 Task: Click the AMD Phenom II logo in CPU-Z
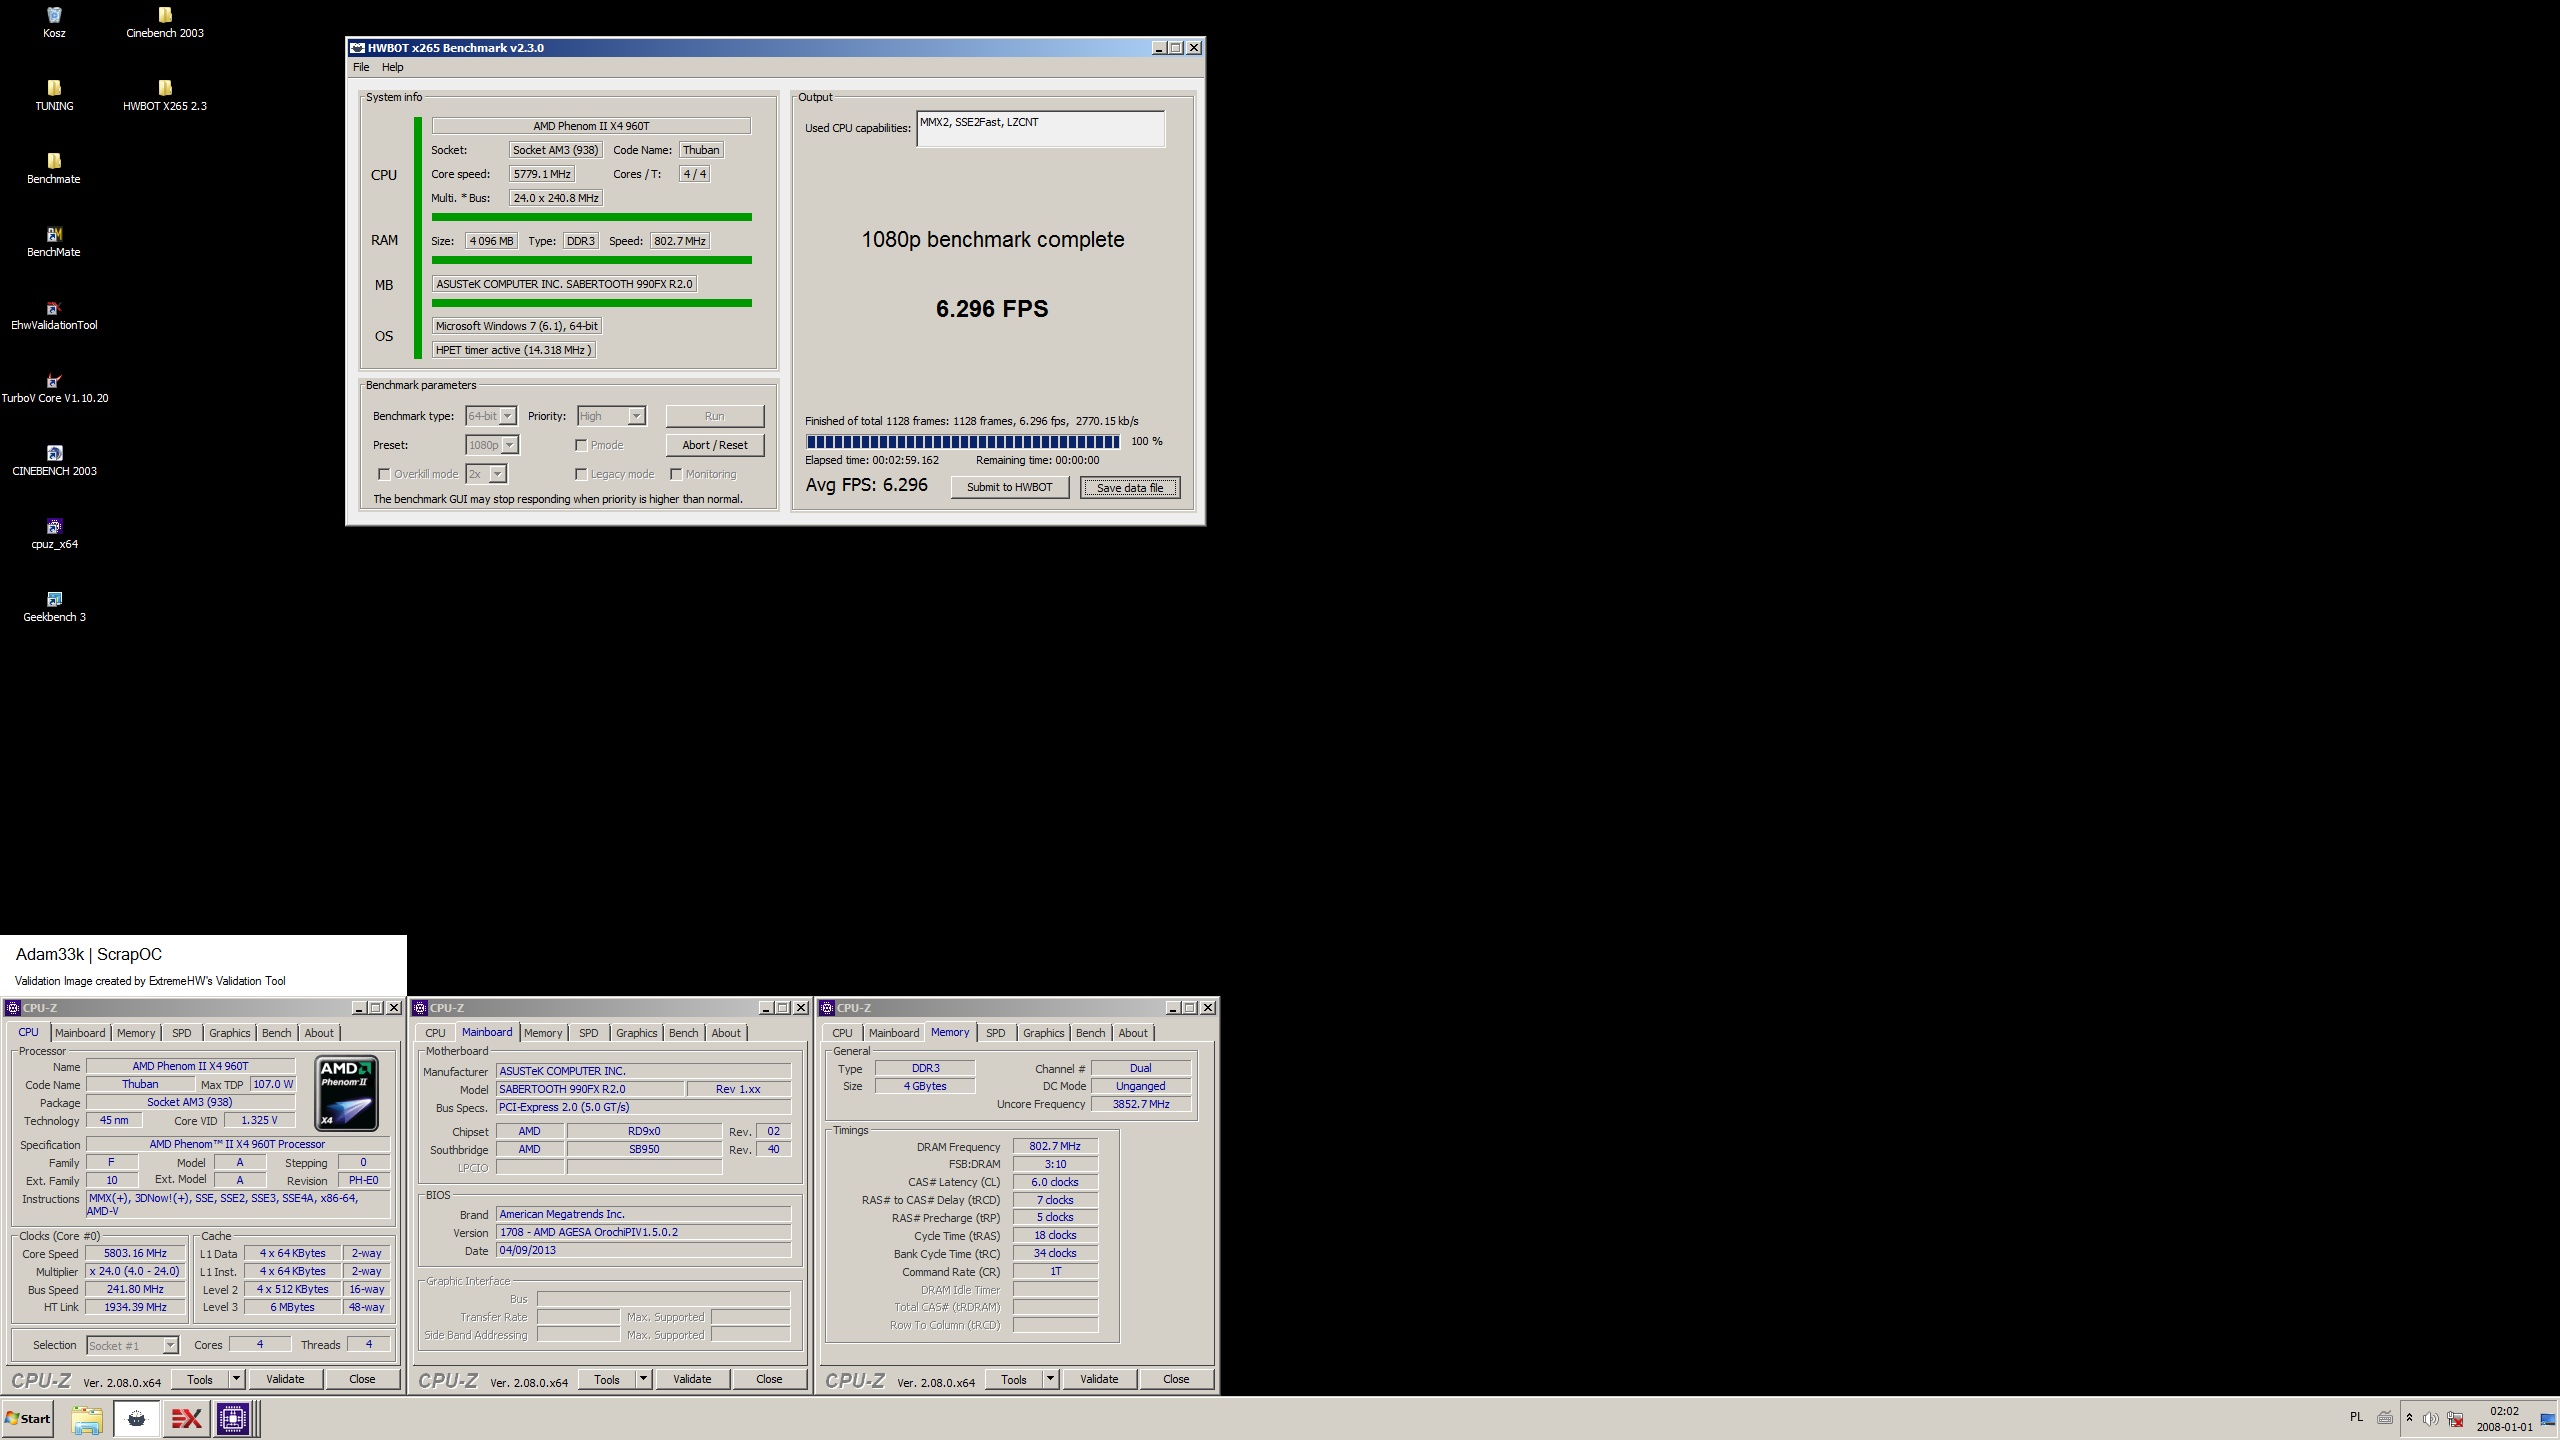(347, 1092)
